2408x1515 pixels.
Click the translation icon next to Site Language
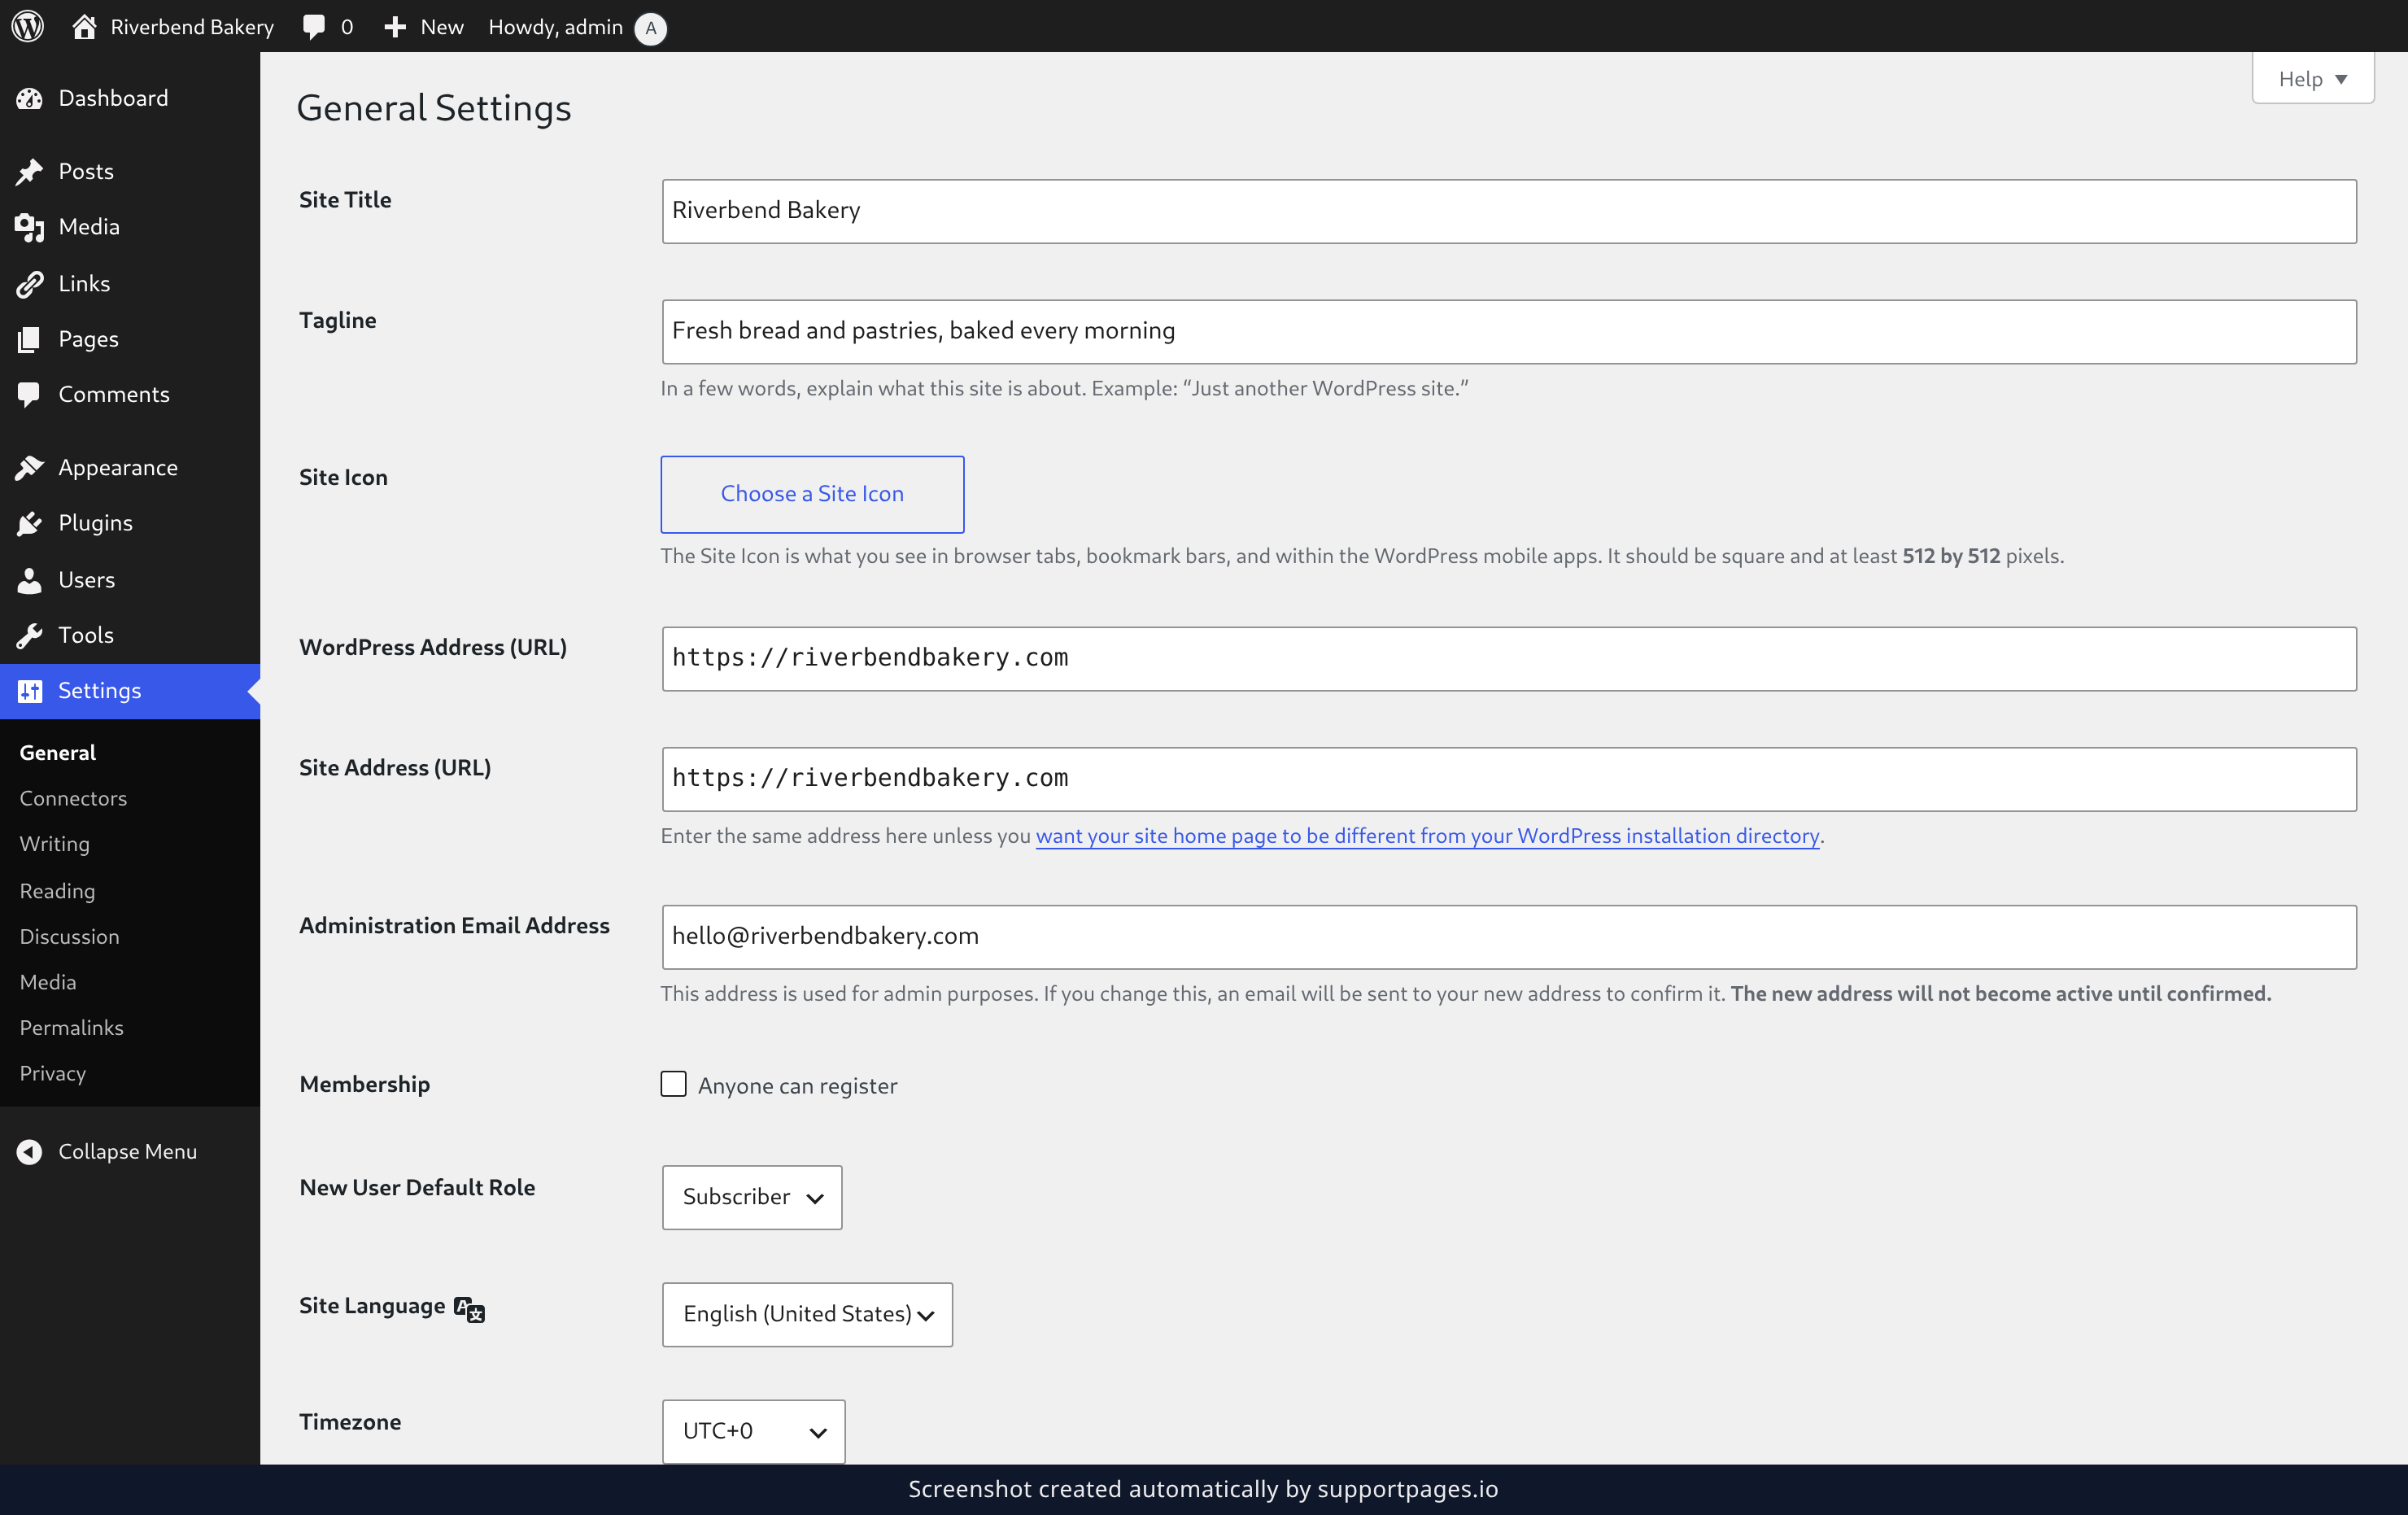pos(469,1308)
